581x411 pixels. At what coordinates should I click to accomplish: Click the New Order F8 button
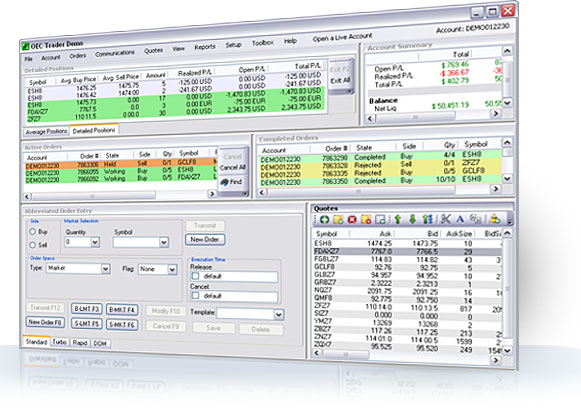tap(45, 322)
